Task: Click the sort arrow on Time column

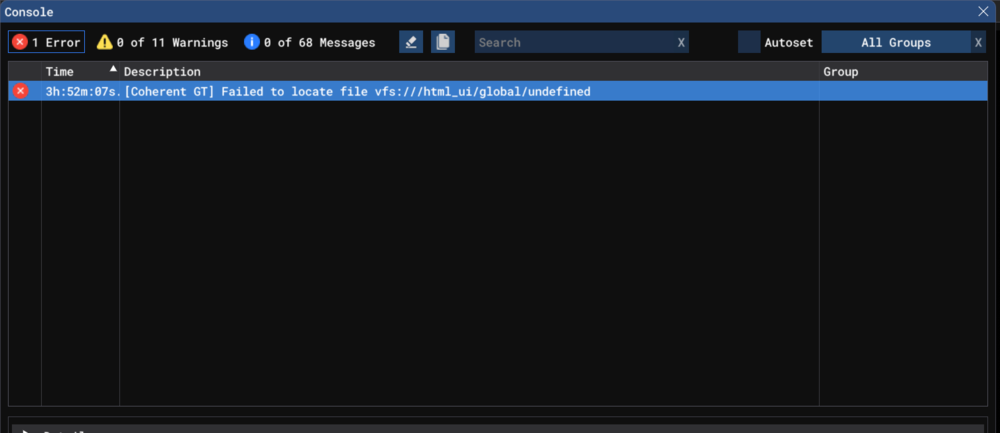Action: [113, 70]
